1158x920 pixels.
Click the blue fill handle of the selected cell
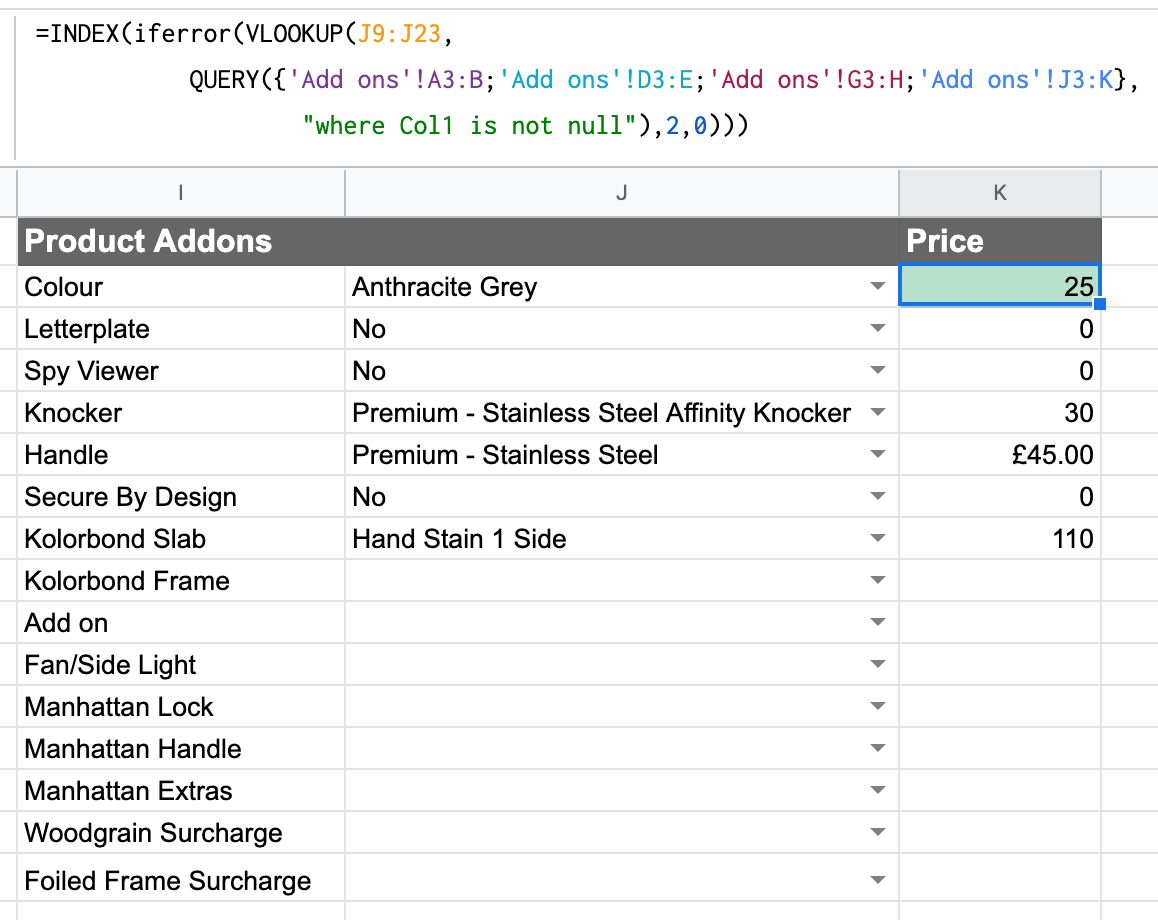tap(1099, 305)
